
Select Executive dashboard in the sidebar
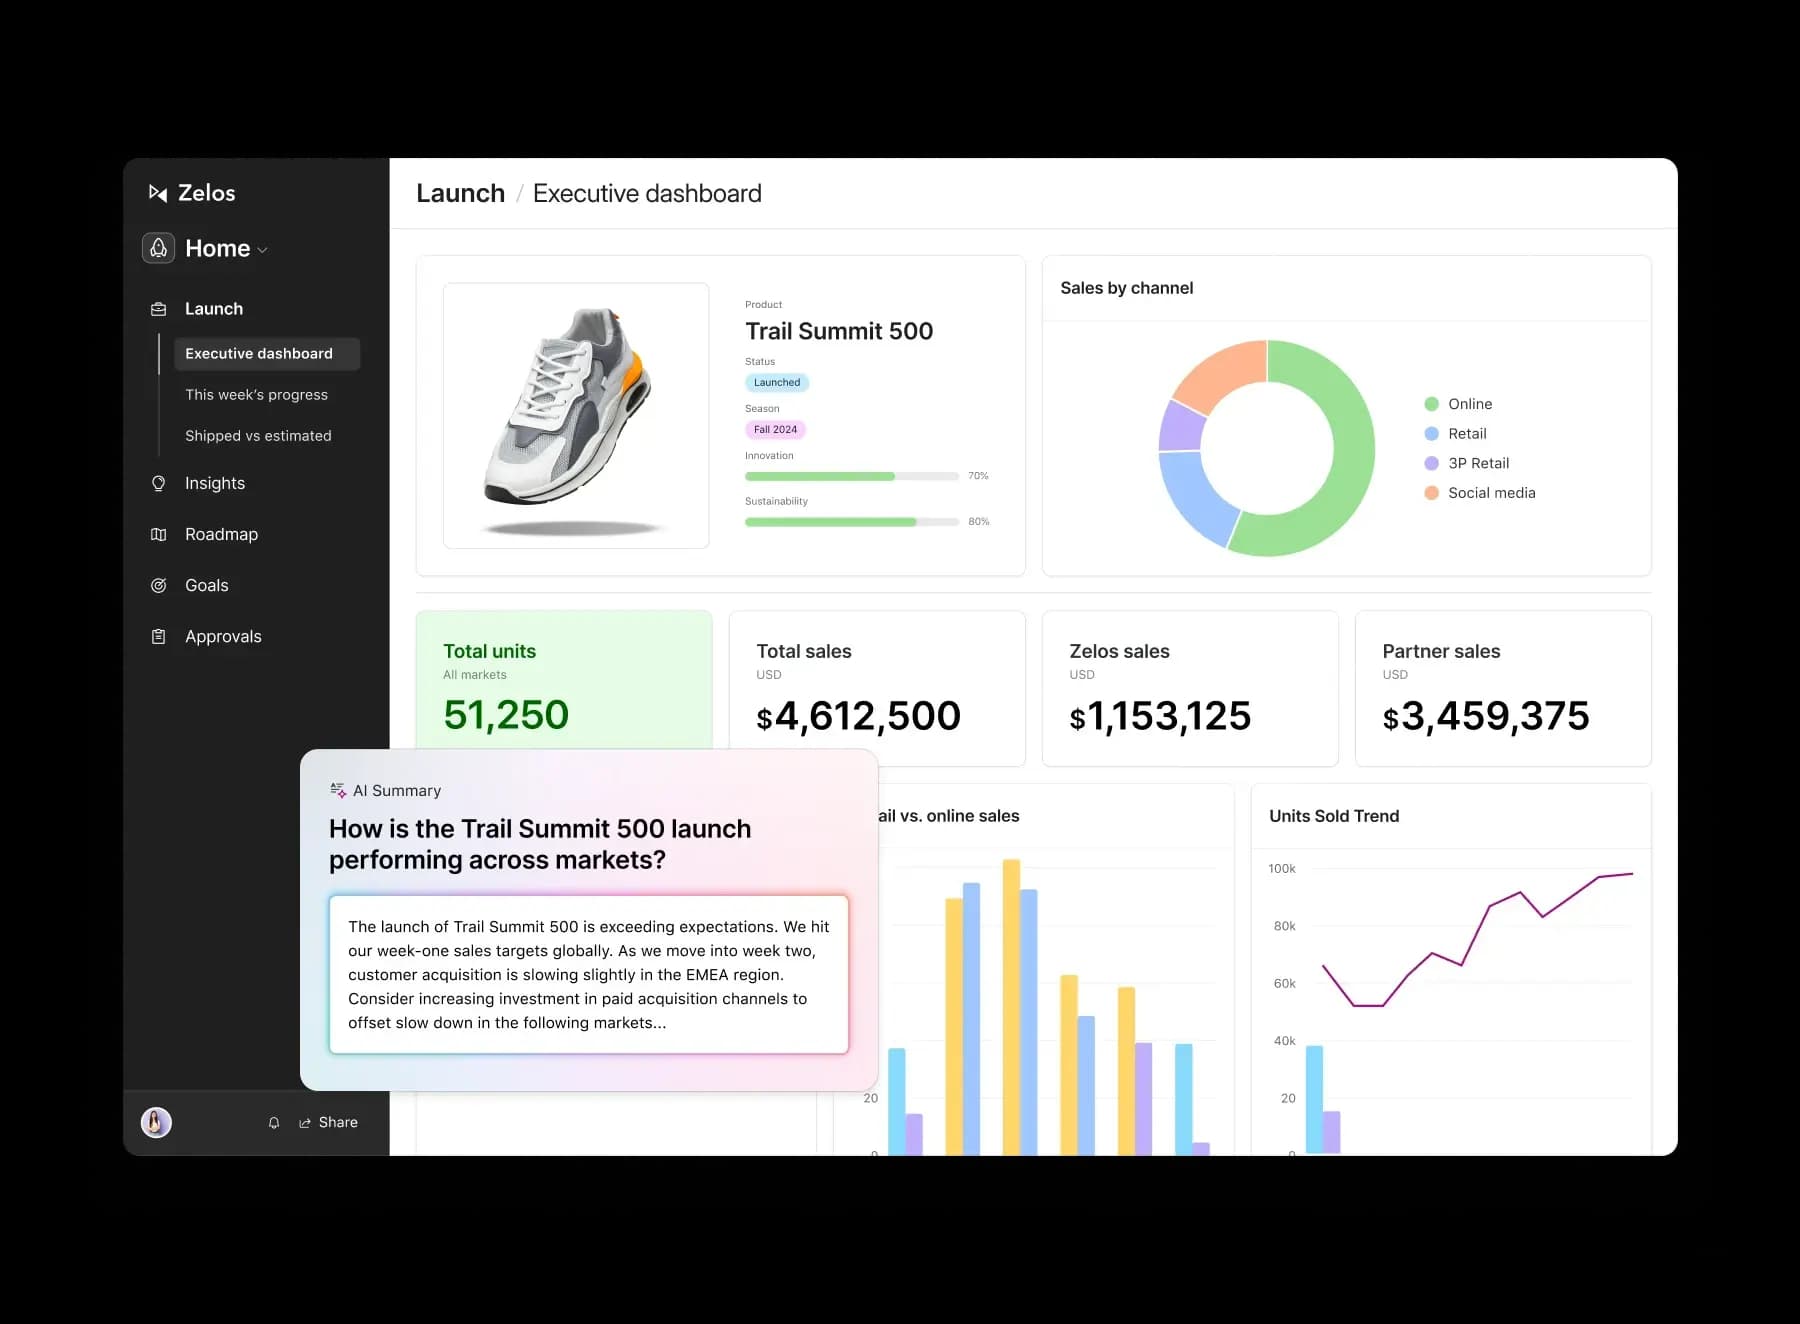click(x=259, y=354)
